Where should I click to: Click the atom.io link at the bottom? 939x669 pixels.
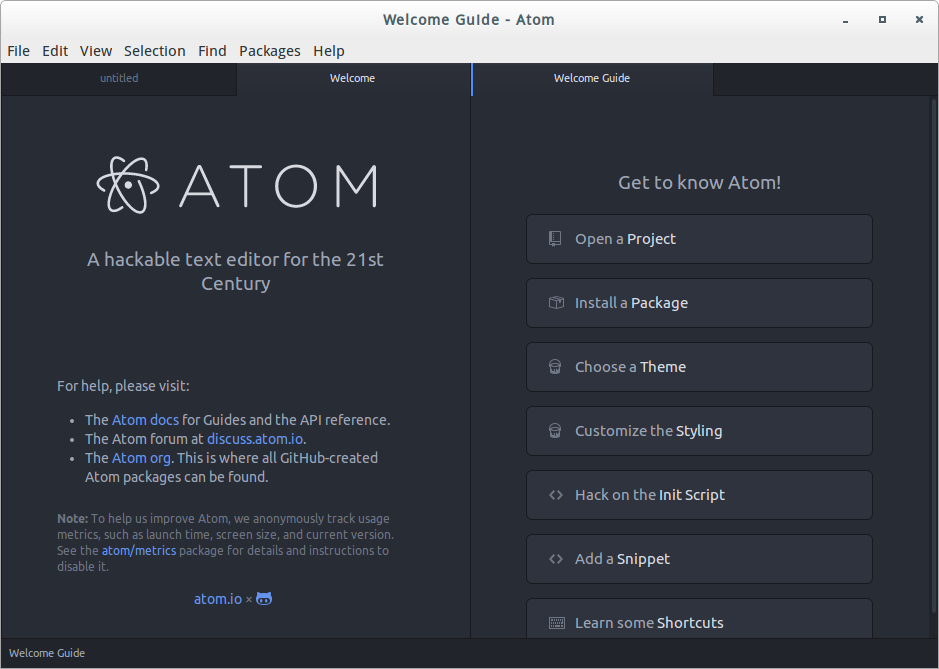(x=218, y=599)
